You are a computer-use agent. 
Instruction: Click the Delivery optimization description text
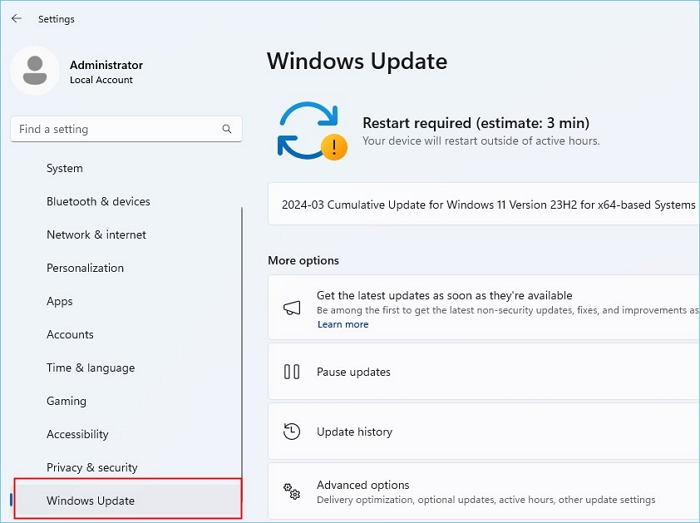(486, 500)
